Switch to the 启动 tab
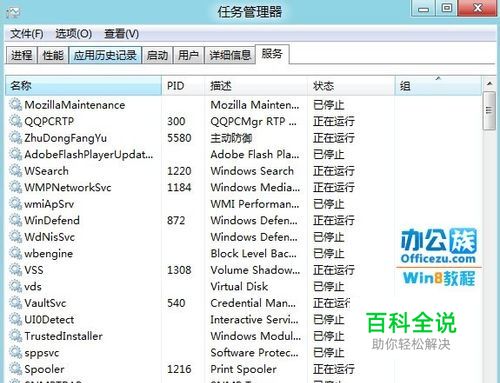Image resolution: width=500 pixels, height=383 pixels. 157,55
